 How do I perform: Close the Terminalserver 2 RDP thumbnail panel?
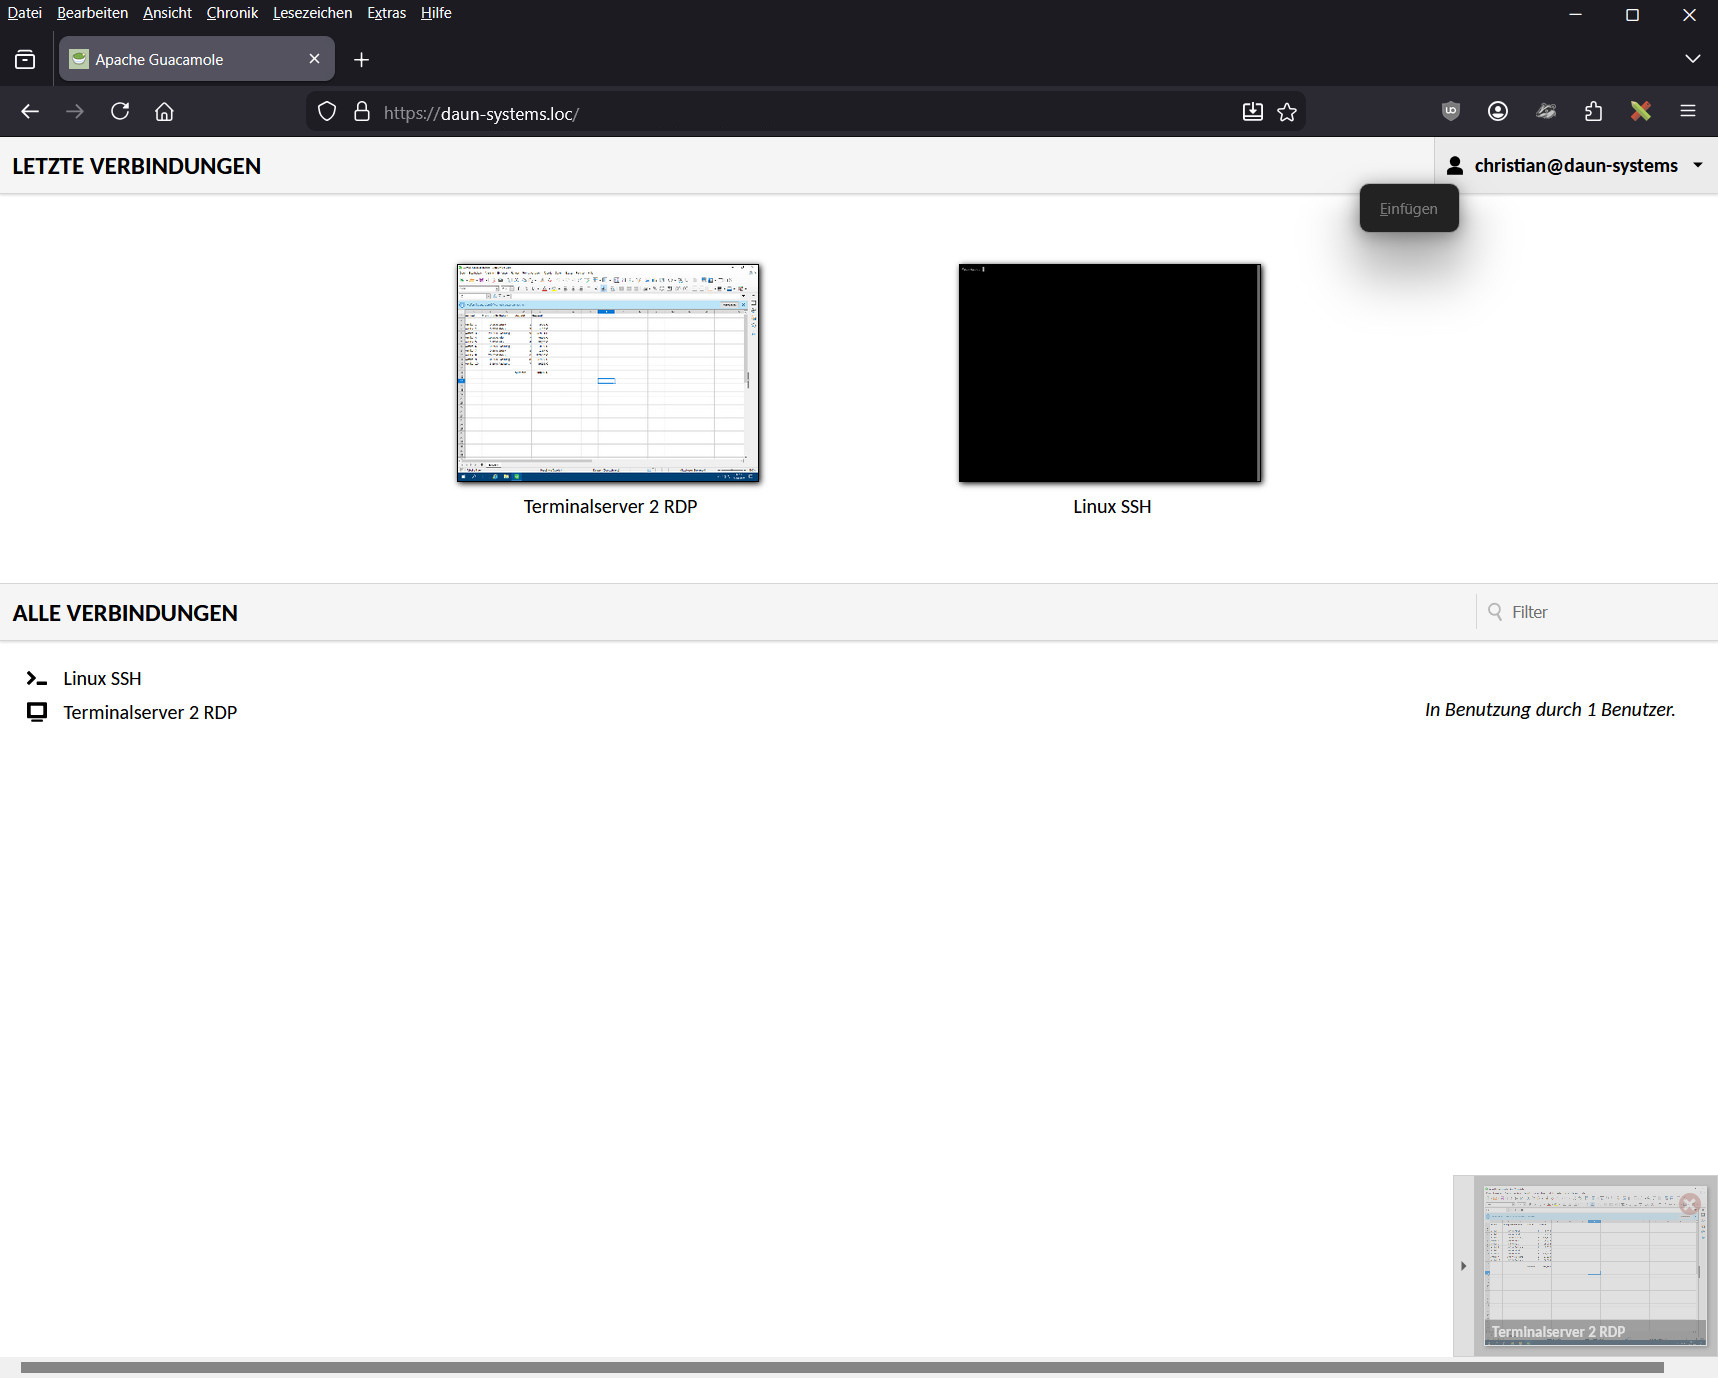point(1689,1204)
